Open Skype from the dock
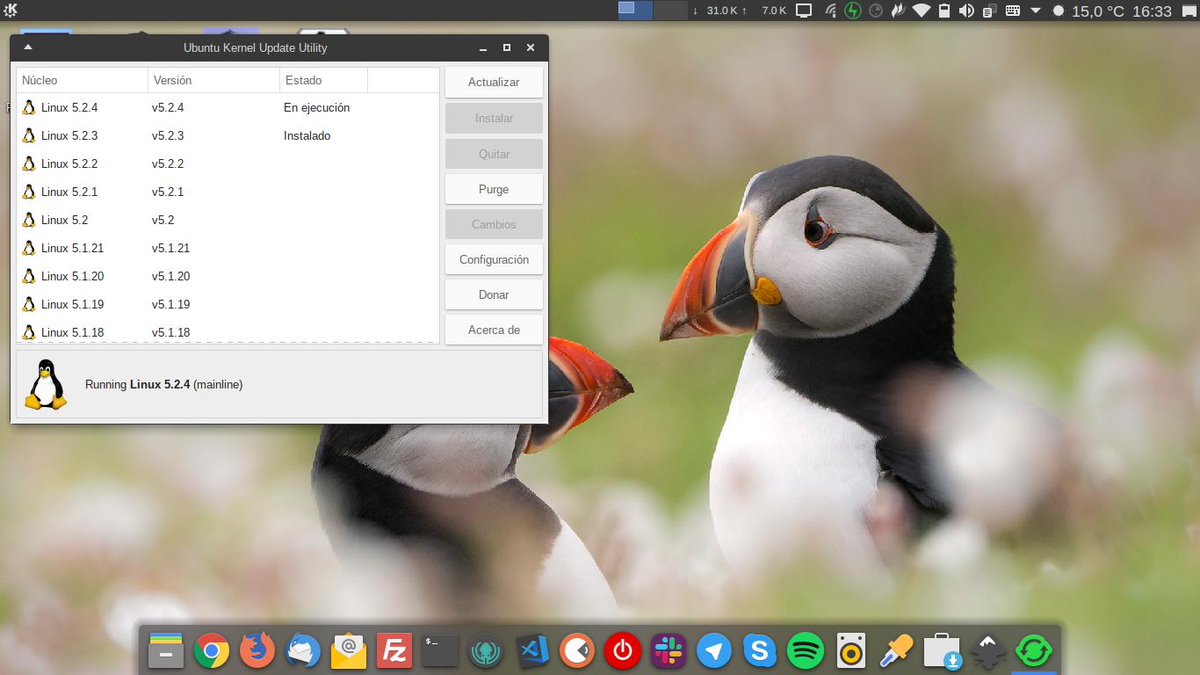Viewport: 1200px width, 675px height. click(760, 651)
